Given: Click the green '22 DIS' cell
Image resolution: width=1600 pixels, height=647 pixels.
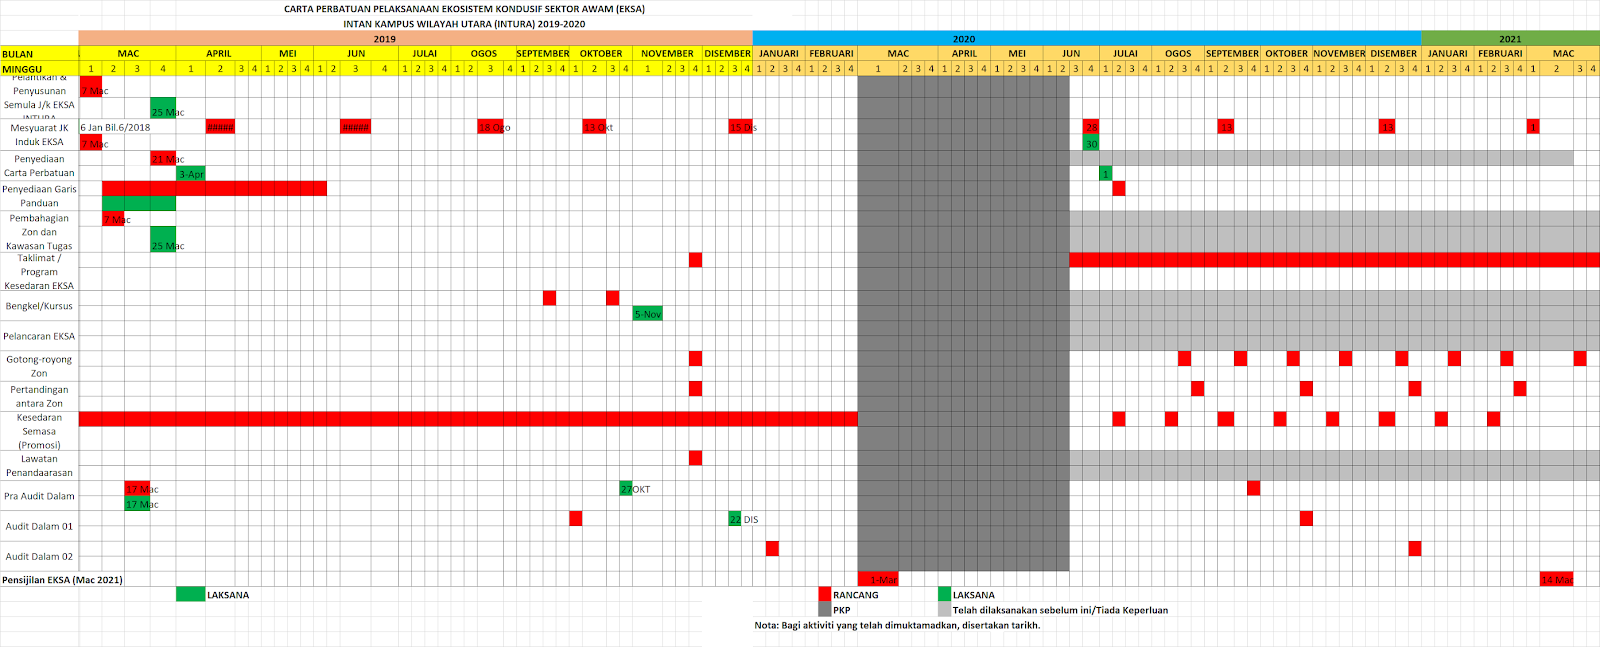Looking at the screenshot, I should pos(735,519).
